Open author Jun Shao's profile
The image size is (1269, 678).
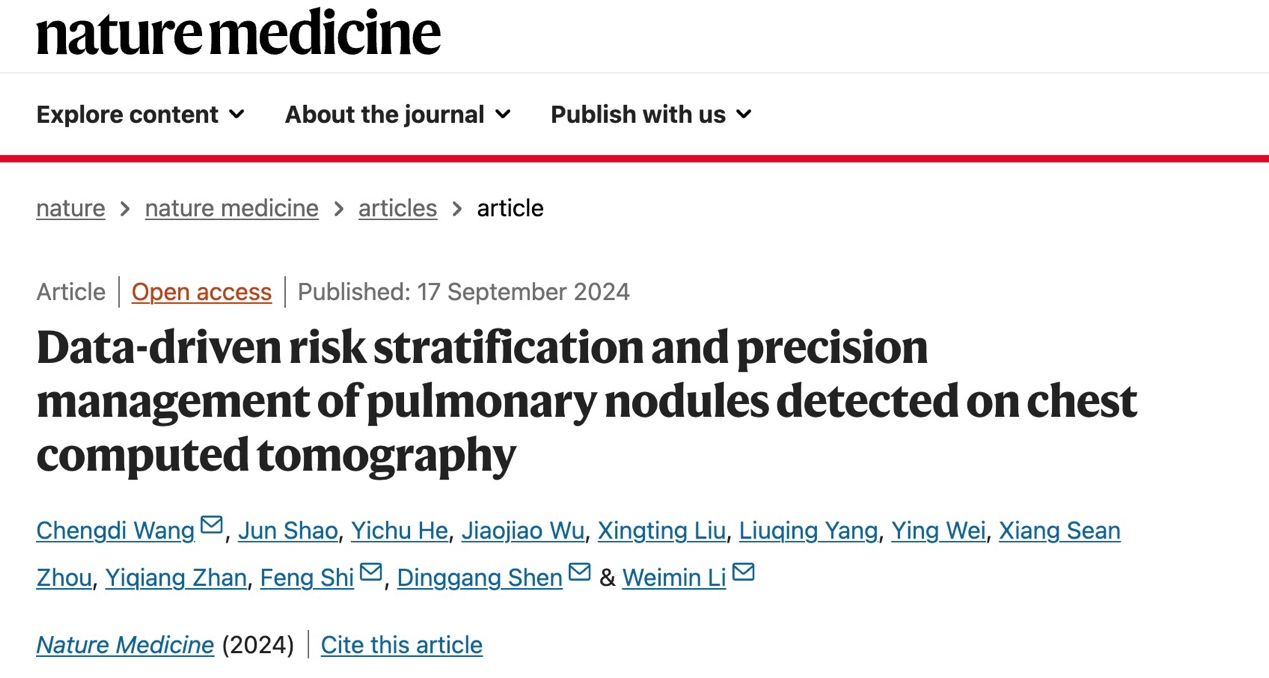coord(287,531)
